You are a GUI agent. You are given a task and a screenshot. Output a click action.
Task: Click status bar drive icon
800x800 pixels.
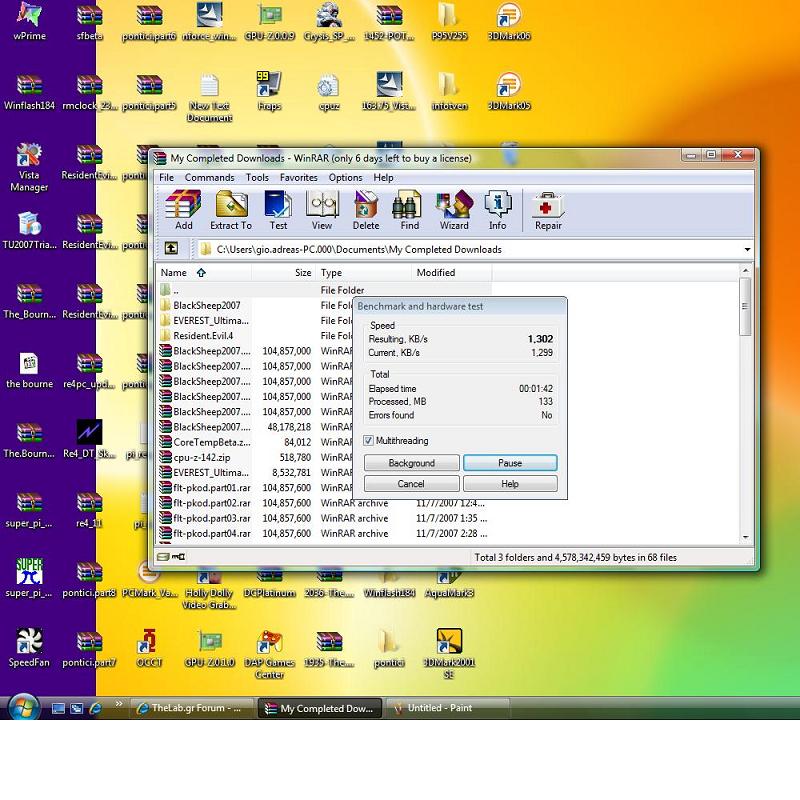tap(163, 557)
